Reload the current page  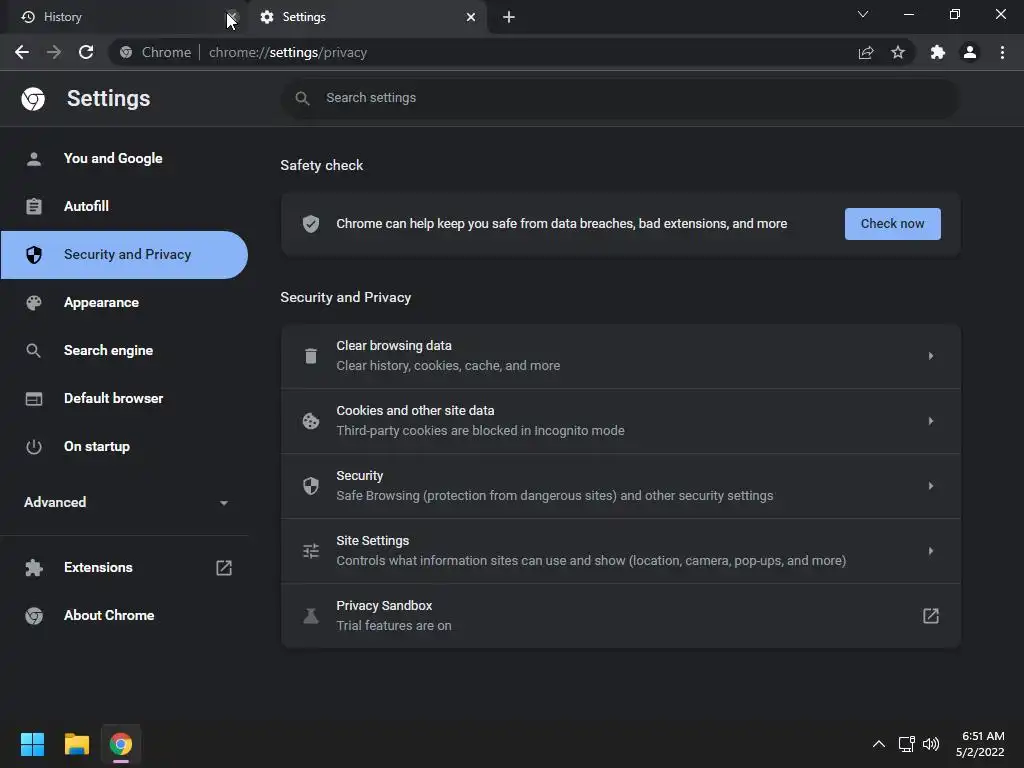86,52
